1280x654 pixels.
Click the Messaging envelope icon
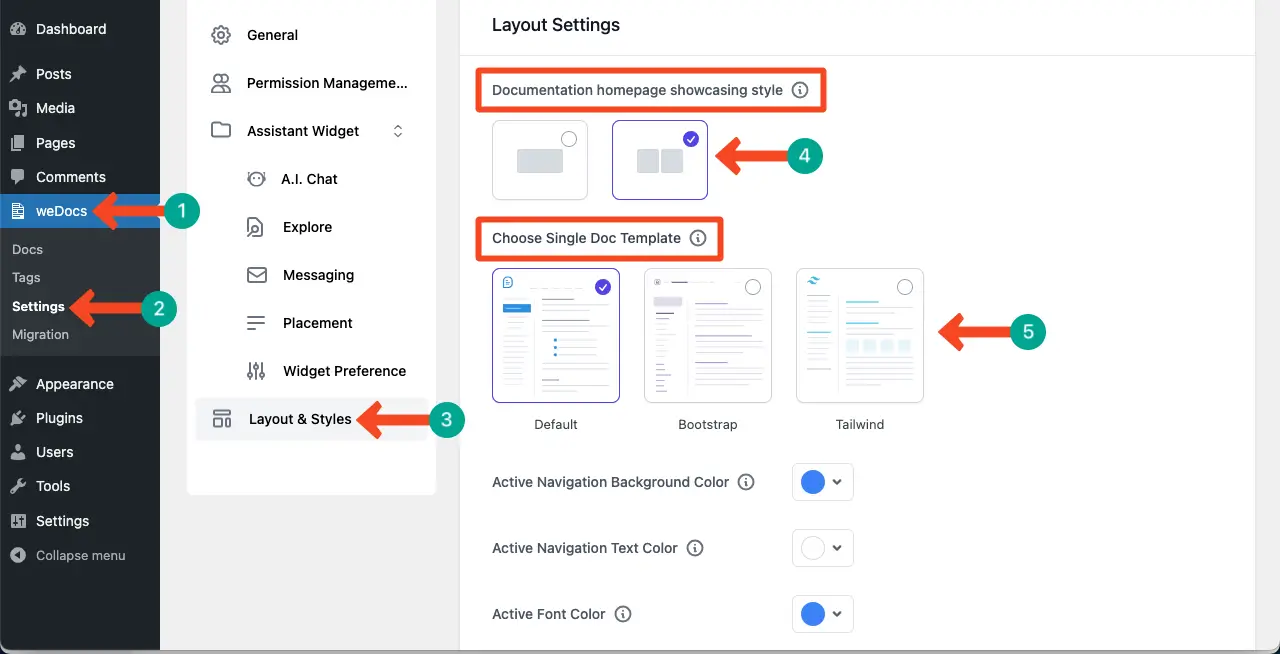click(256, 275)
